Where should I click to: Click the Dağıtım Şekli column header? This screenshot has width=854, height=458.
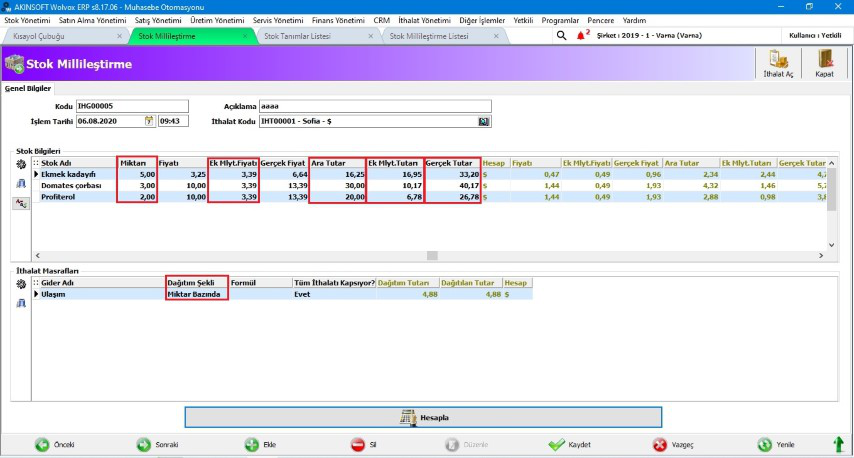click(197, 283)
